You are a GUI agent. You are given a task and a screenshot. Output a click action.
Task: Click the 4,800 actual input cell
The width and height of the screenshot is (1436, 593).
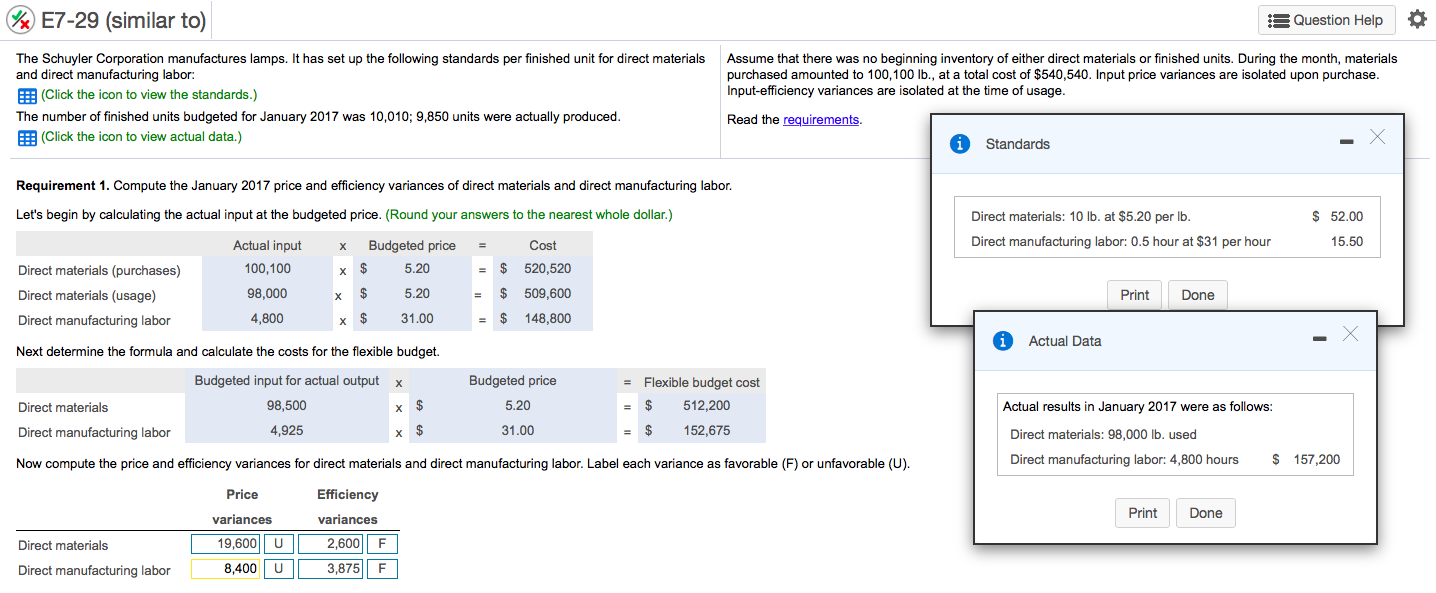(x=267, y=319)
